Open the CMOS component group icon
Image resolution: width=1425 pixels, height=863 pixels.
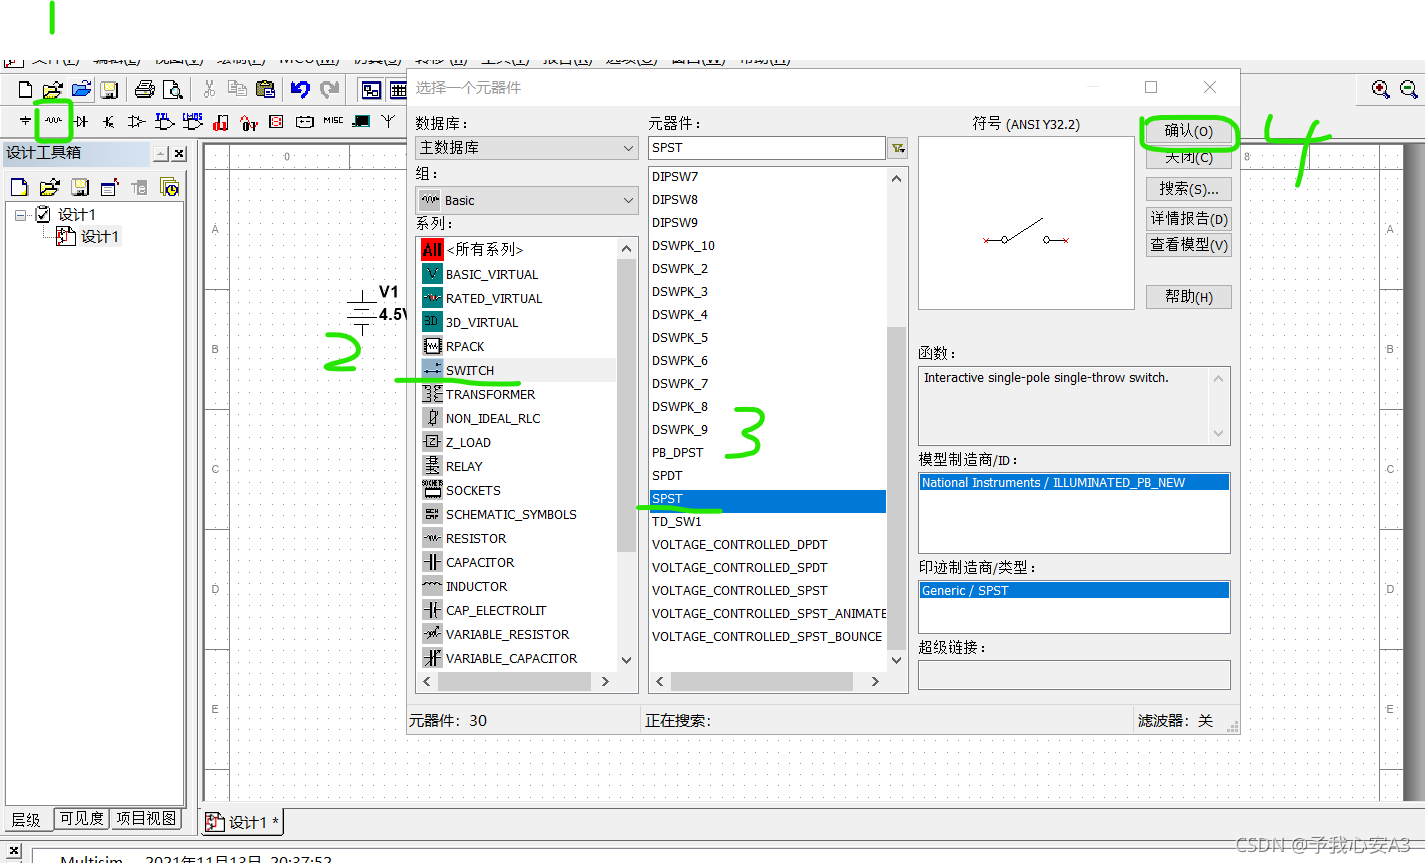[x=193, y=121]
